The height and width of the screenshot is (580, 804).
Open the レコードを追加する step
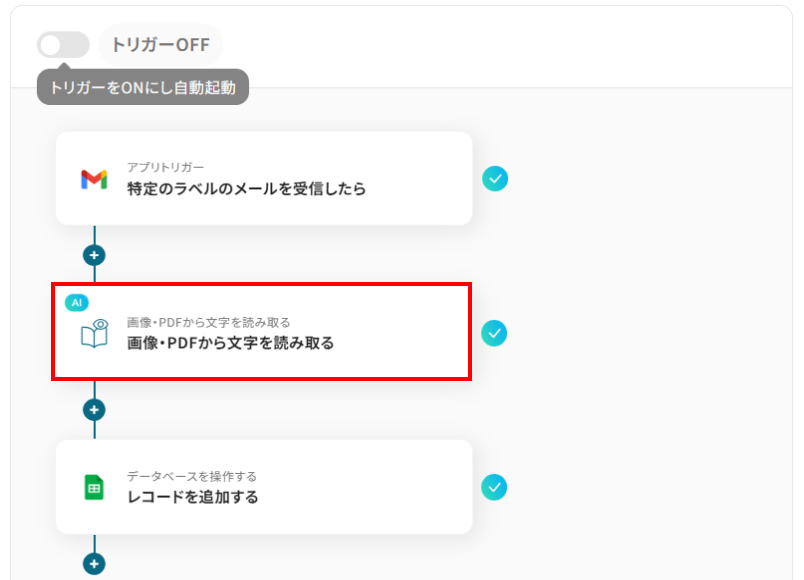[192, 497]
